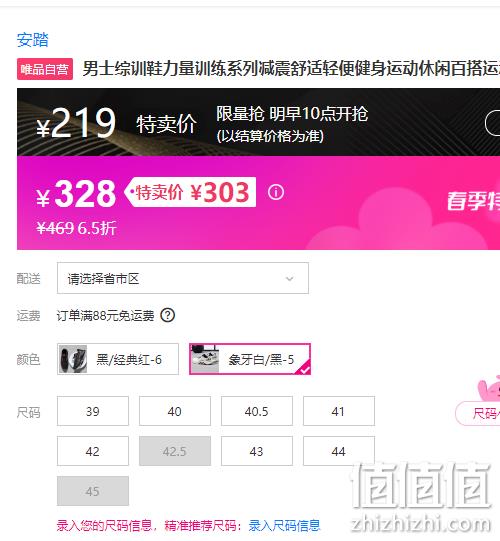The height and width of the screenshot is (541, 500).
Task: Click the 唯品自营 badge
Action: 45,69
